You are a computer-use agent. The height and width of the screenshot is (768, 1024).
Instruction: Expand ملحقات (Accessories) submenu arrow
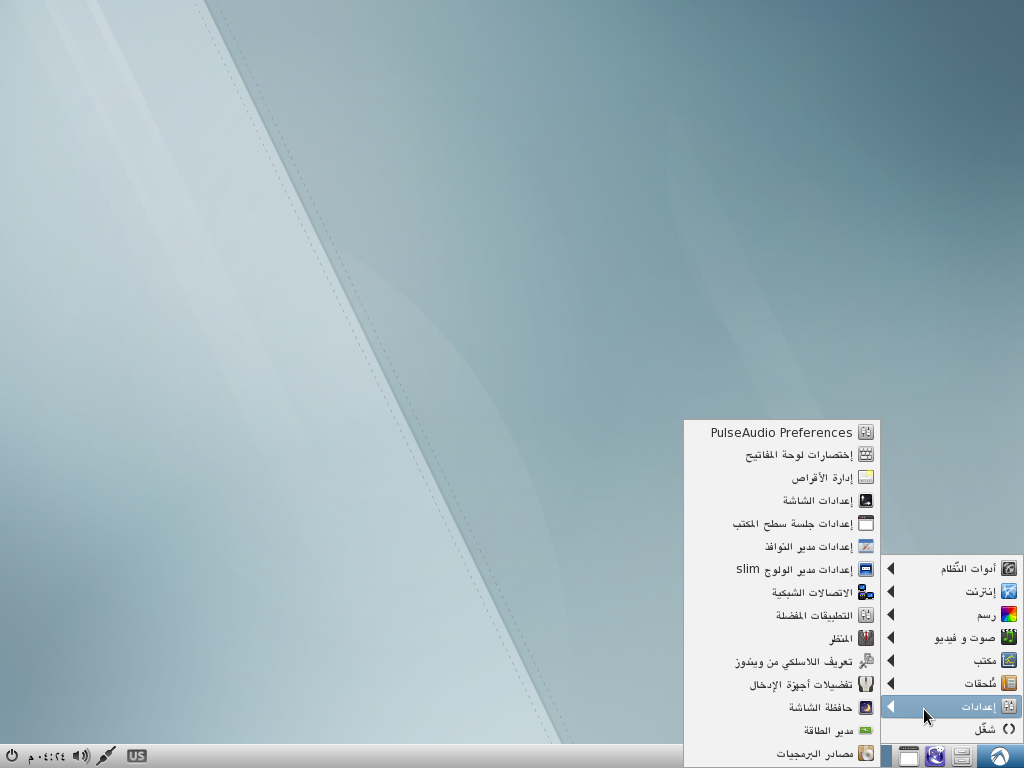890,683
